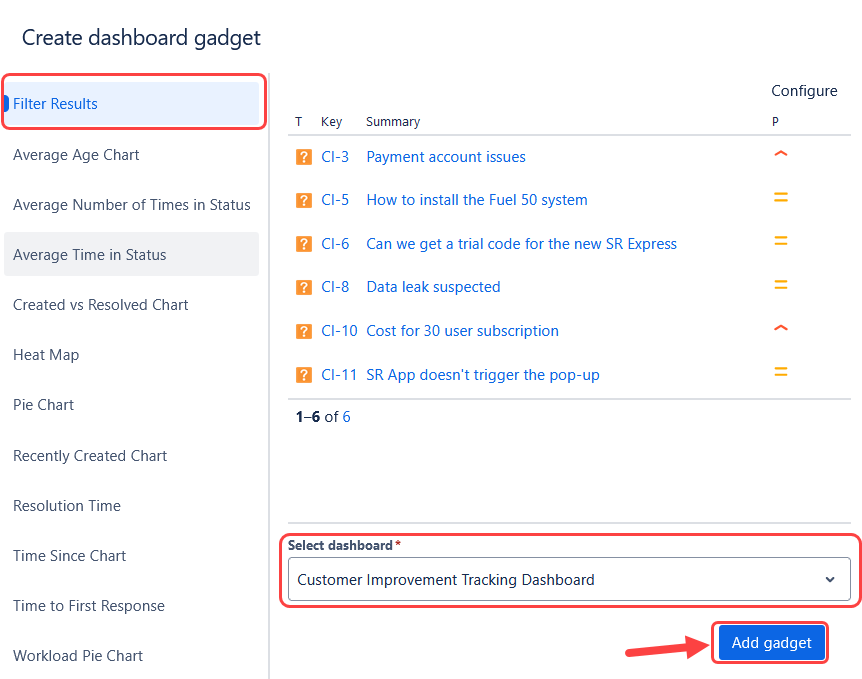The image size is (862, 679).
Task: Click the question mark icon beside CI-8
Action: [x=303, y=287]
